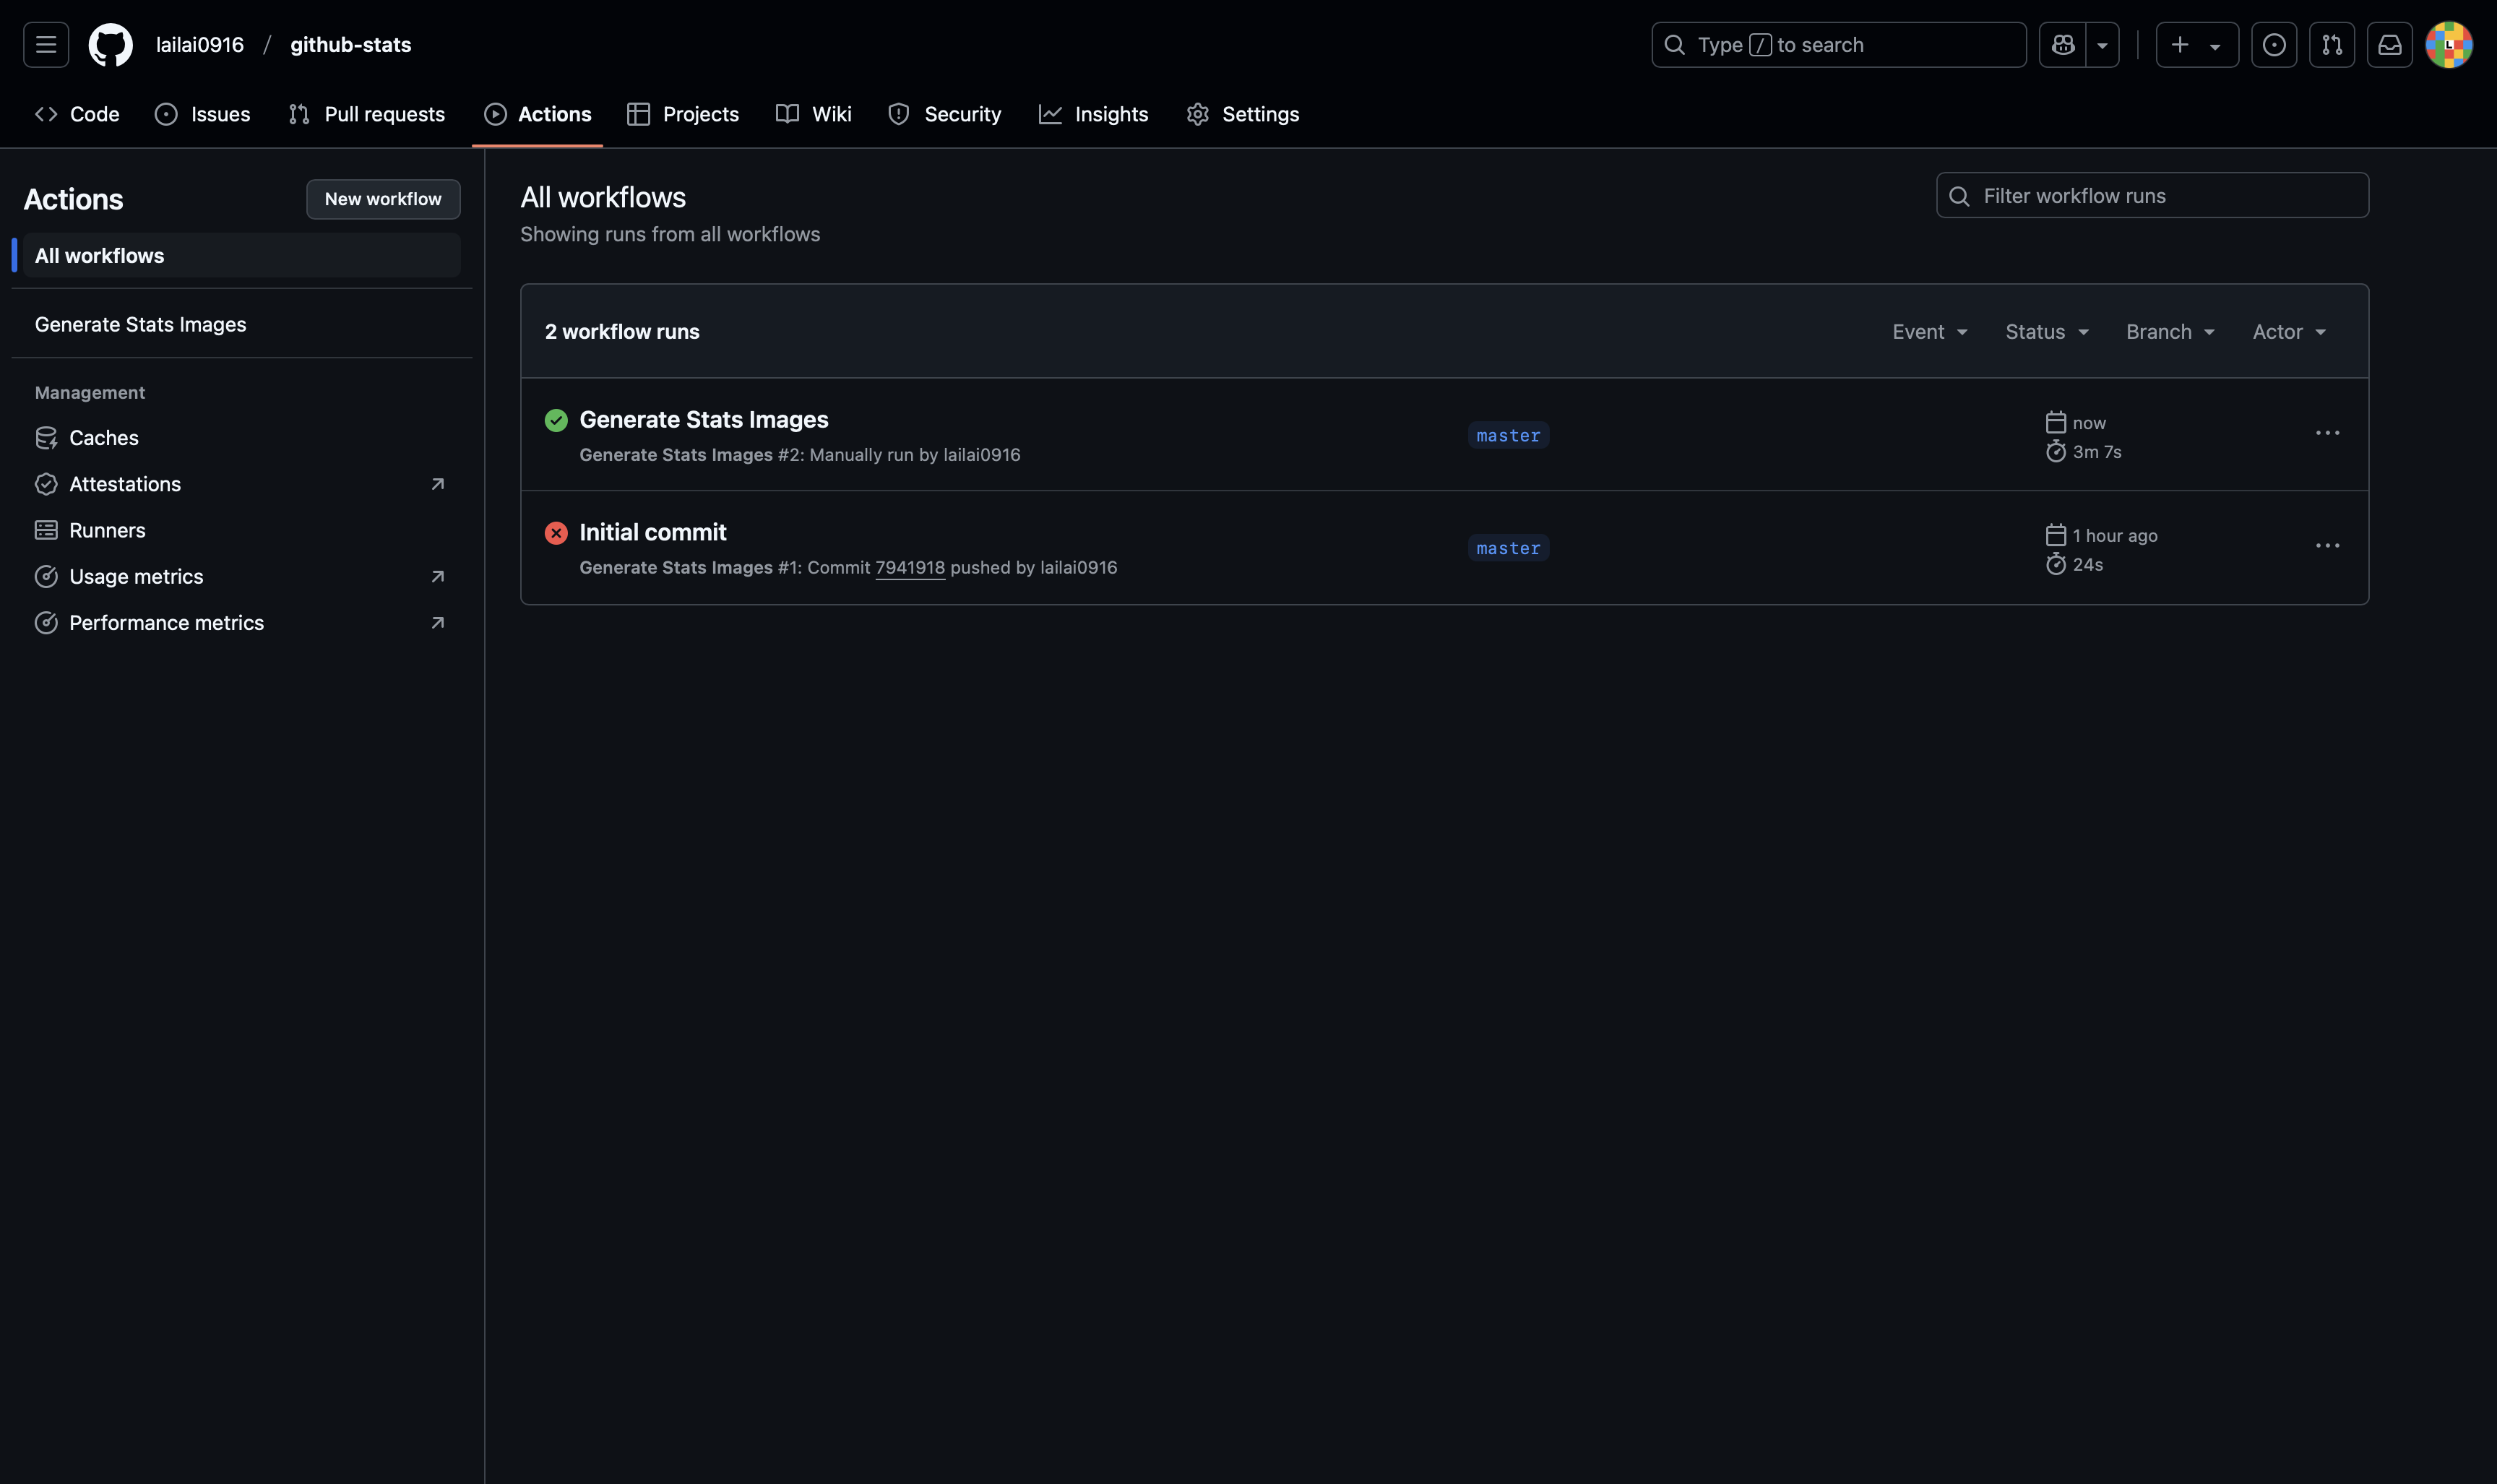The image size is (2497, 1484).
Task: Open the issues icon in the header
Action: point(2273,45)
